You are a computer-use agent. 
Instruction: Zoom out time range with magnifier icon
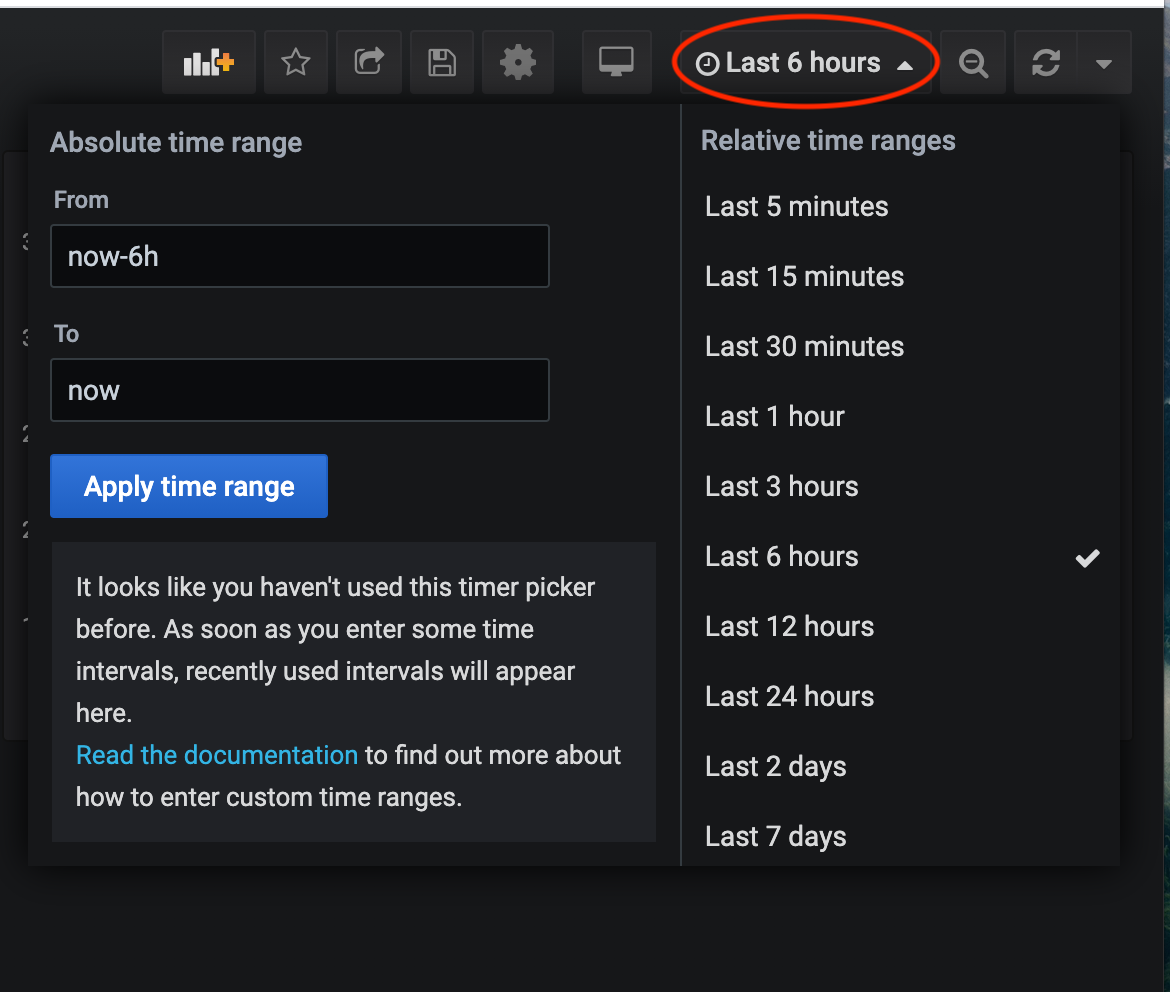point(972,63)
